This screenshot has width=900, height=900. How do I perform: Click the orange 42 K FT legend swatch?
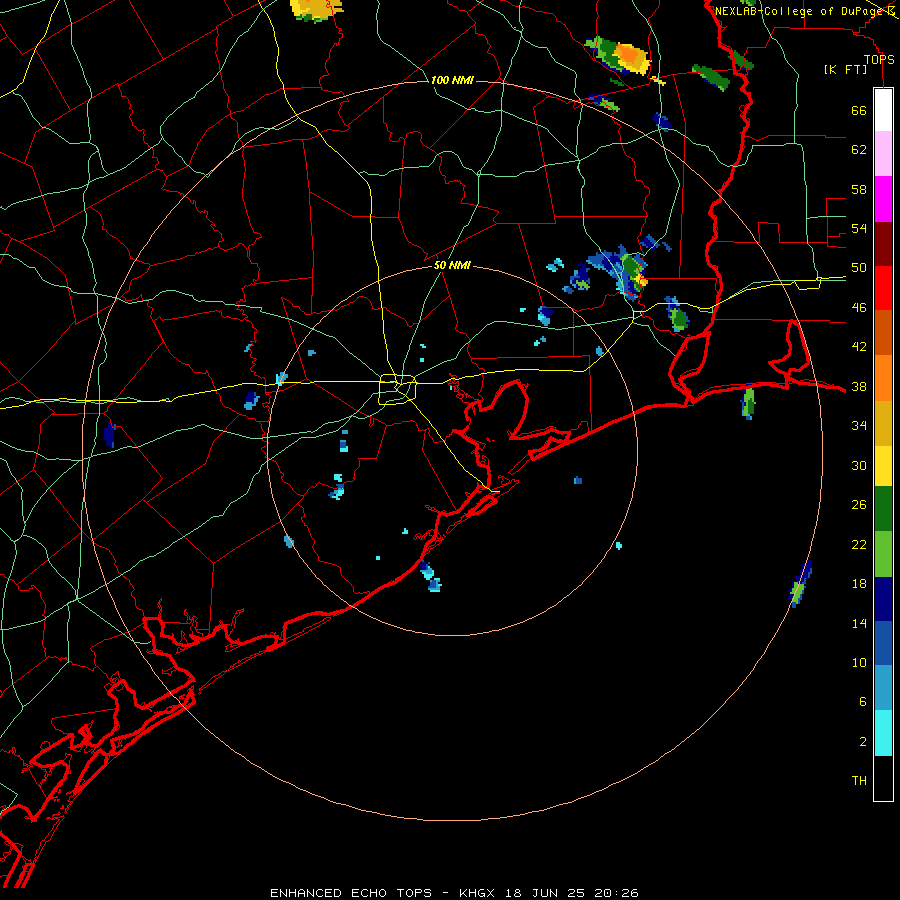883,377
